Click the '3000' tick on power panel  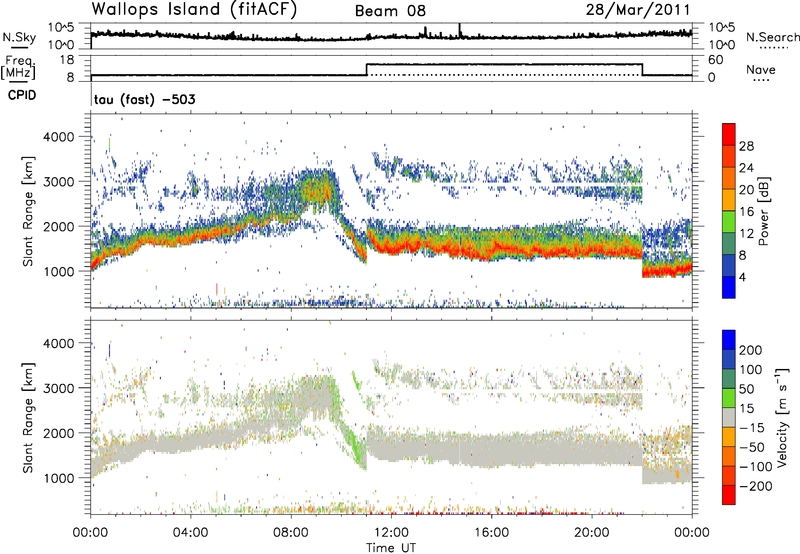(x=61, y=182)
